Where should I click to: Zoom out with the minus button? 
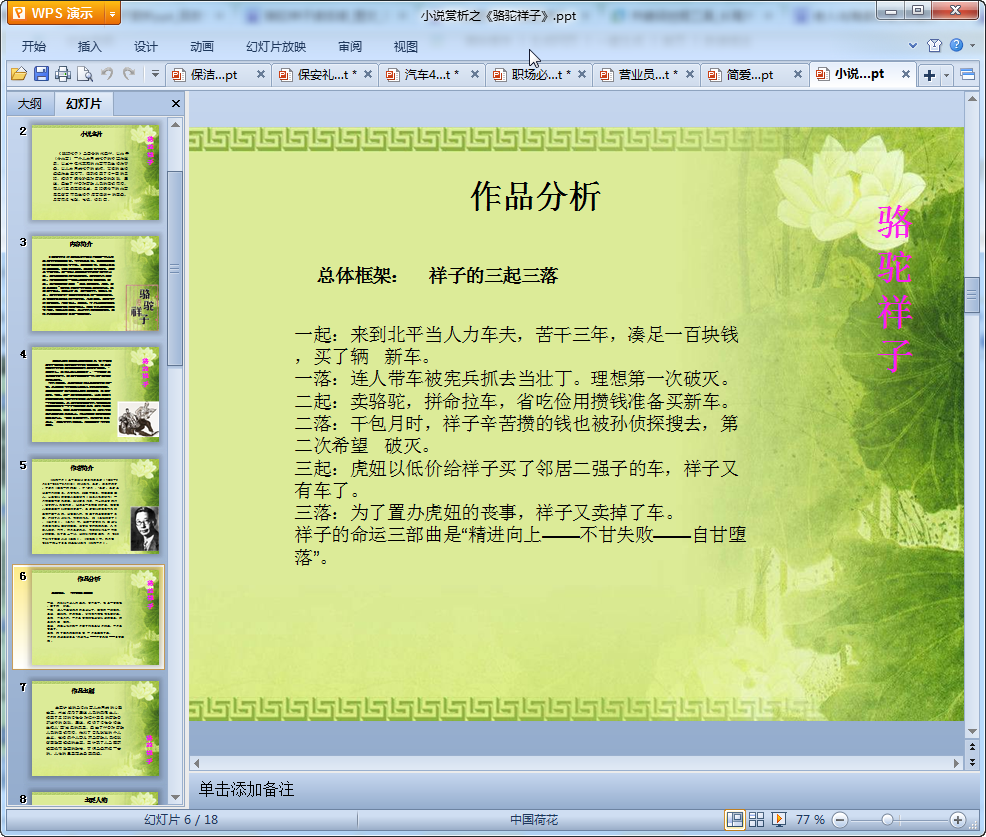[840, 820]
